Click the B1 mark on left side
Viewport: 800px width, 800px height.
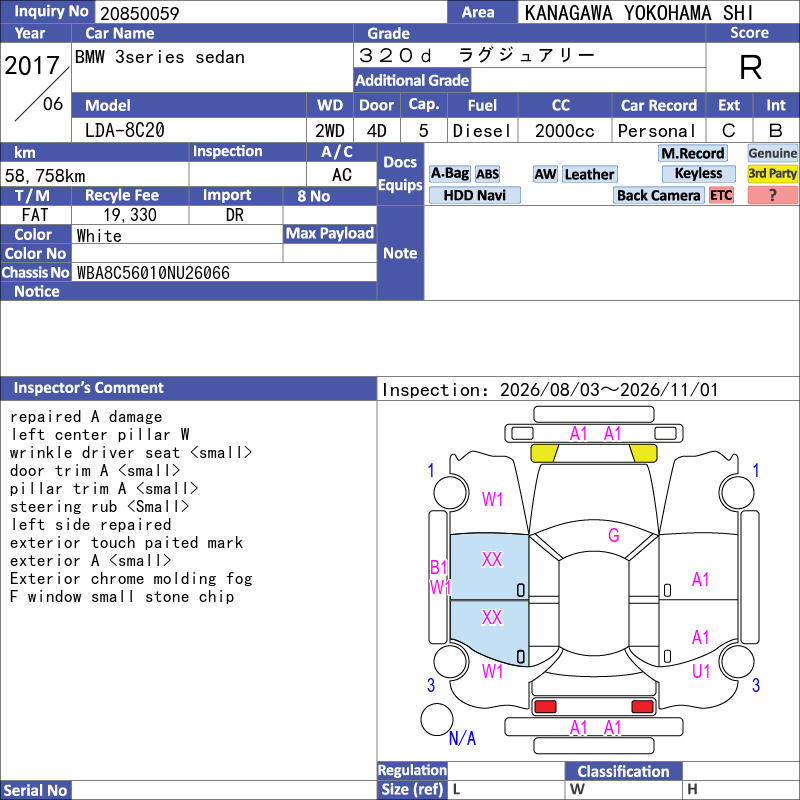point(439,567)
